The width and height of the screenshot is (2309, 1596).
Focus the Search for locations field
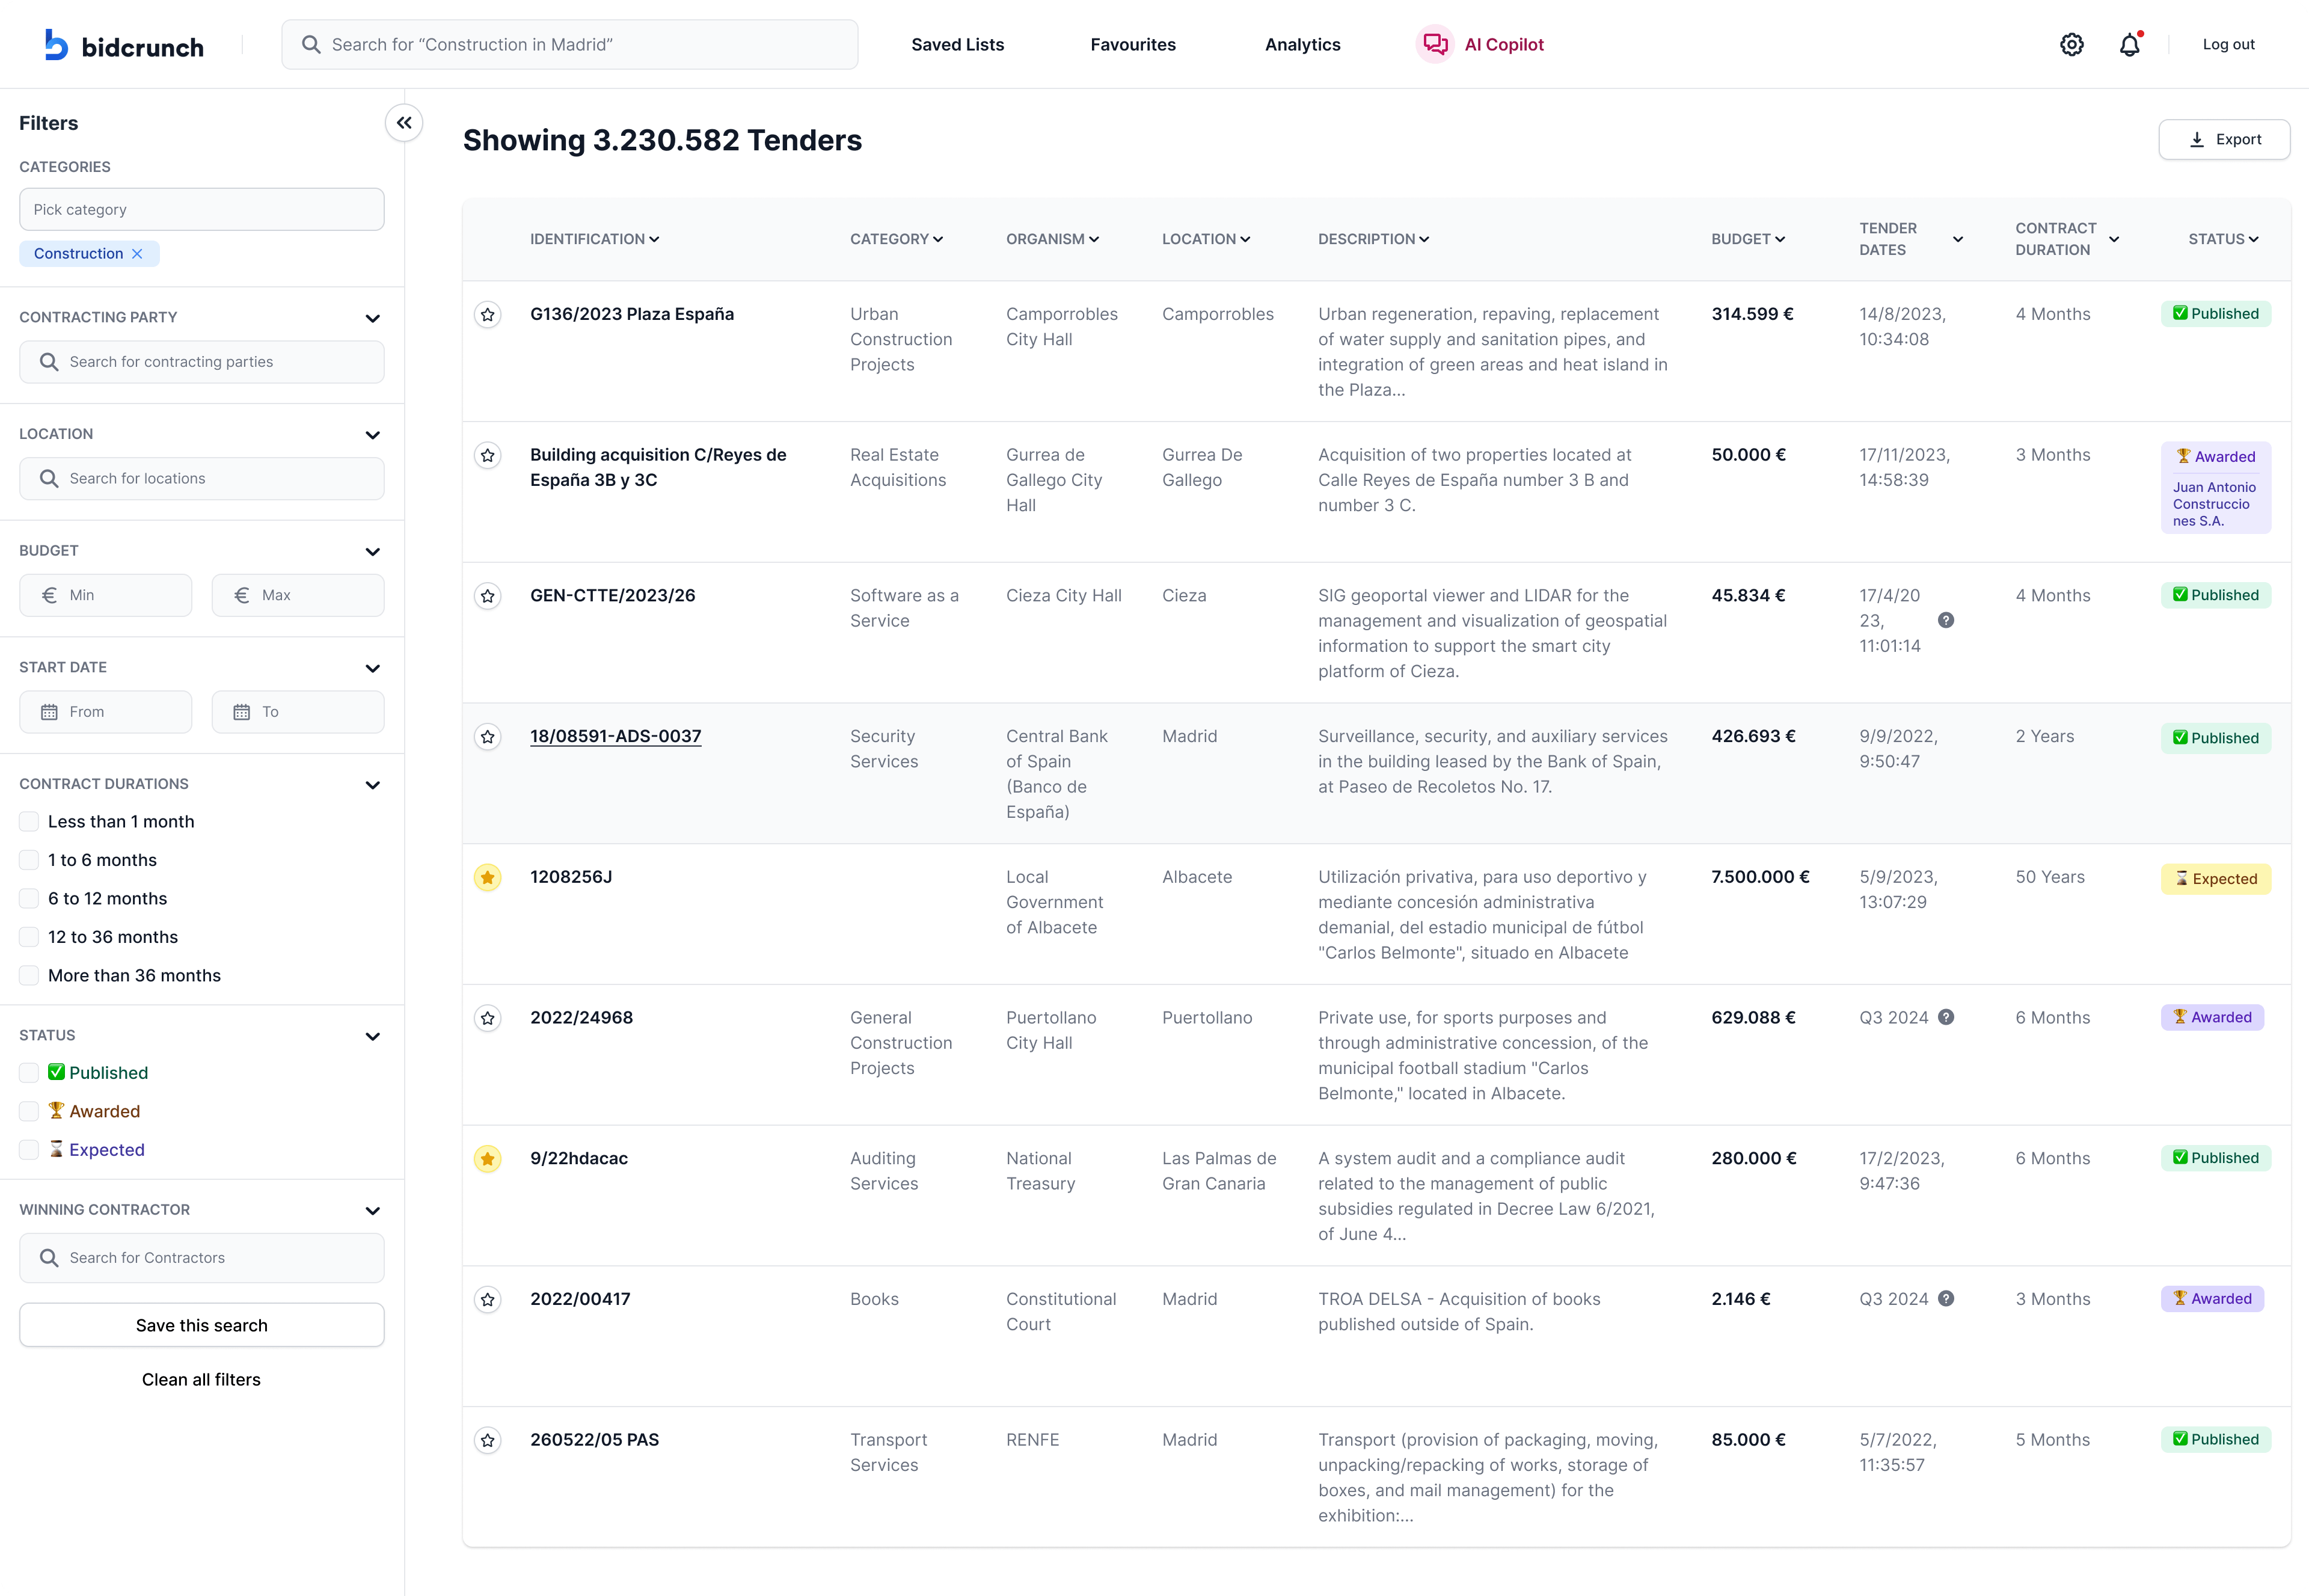[x=202, y=479]
